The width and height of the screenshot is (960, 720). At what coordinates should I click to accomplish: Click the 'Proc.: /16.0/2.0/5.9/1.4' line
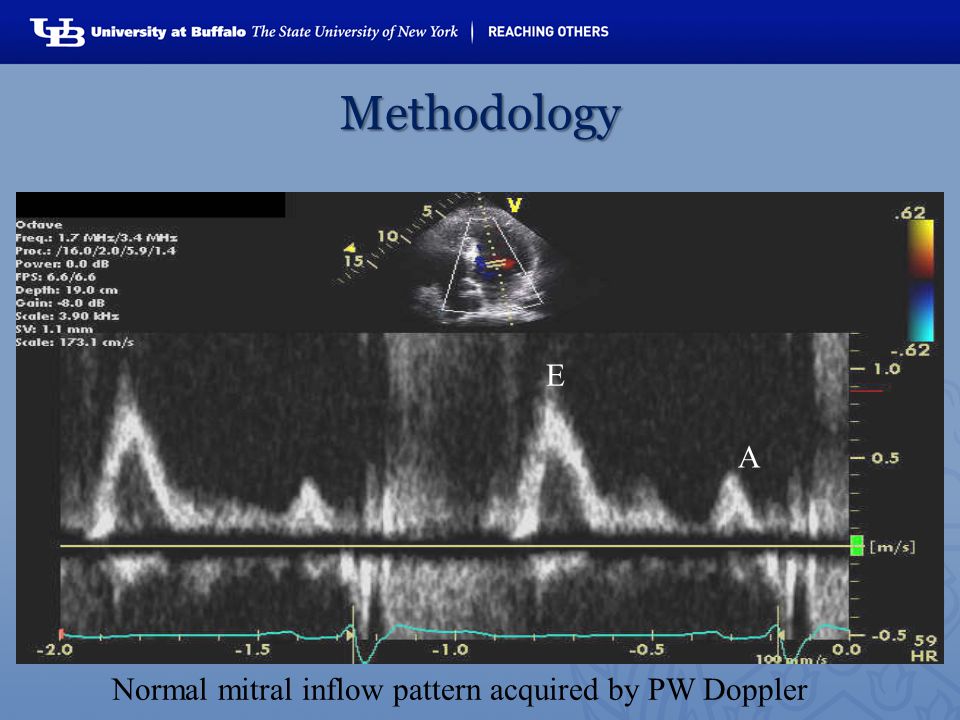(x=96, y=251)
